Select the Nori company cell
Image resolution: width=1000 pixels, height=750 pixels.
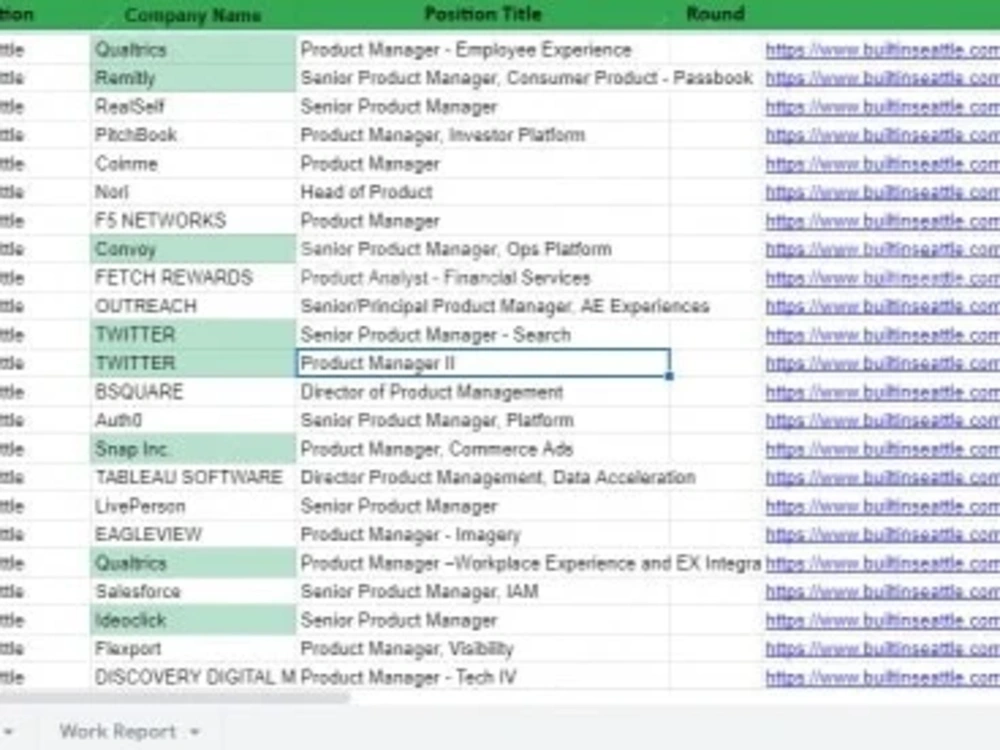pyautogui.click(x=193, y=192)
